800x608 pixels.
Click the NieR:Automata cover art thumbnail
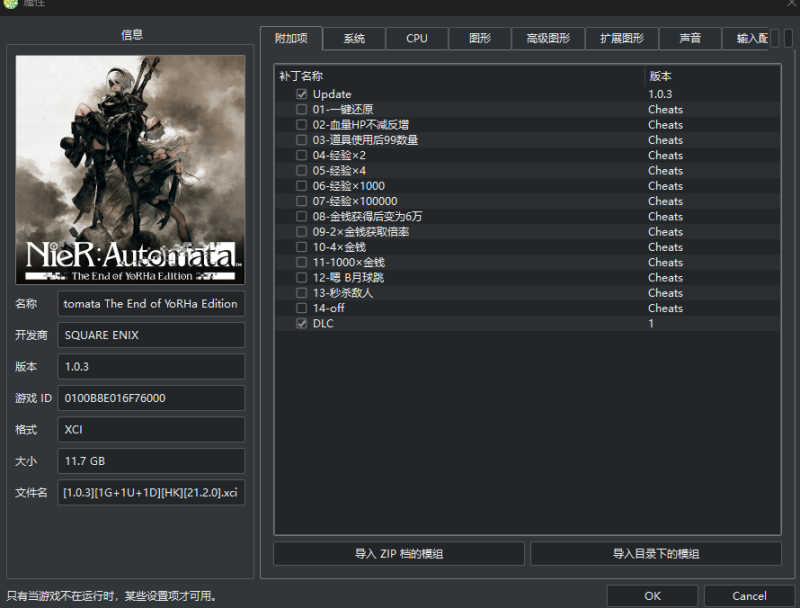[x=130, y=170]
